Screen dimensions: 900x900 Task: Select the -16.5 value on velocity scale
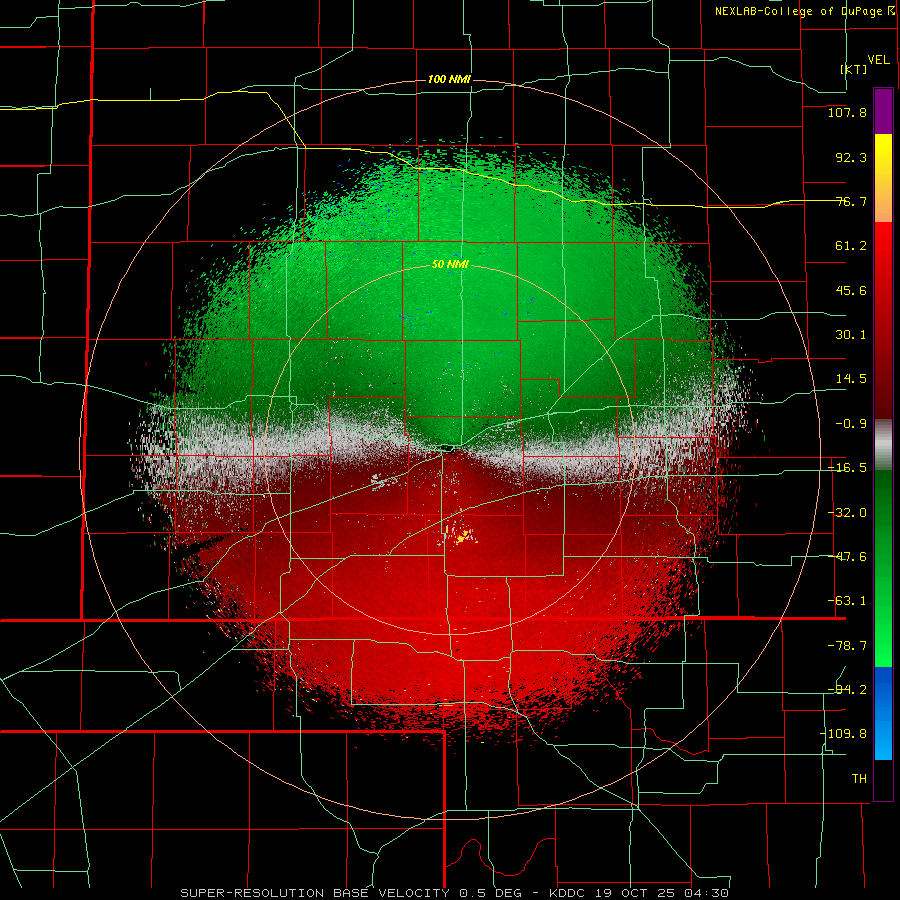pyautogui.click(x=847, y=468)
